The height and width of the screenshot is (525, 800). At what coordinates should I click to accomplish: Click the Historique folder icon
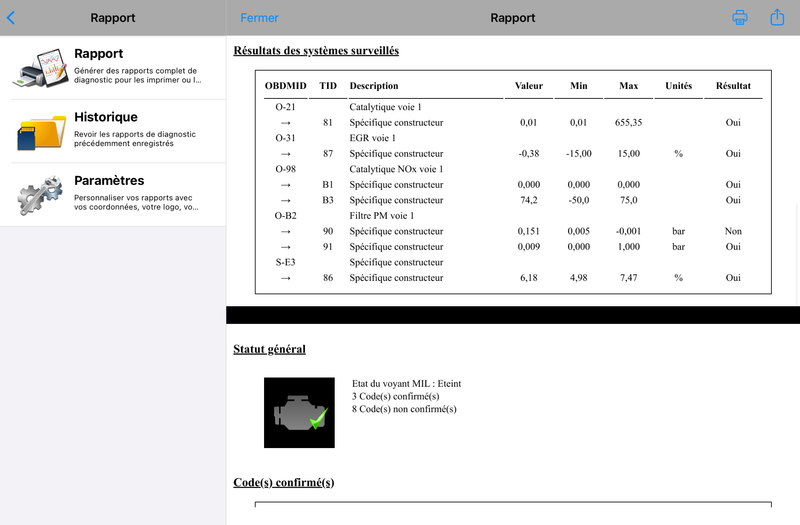pyautogui.click(x=41, y=132)
